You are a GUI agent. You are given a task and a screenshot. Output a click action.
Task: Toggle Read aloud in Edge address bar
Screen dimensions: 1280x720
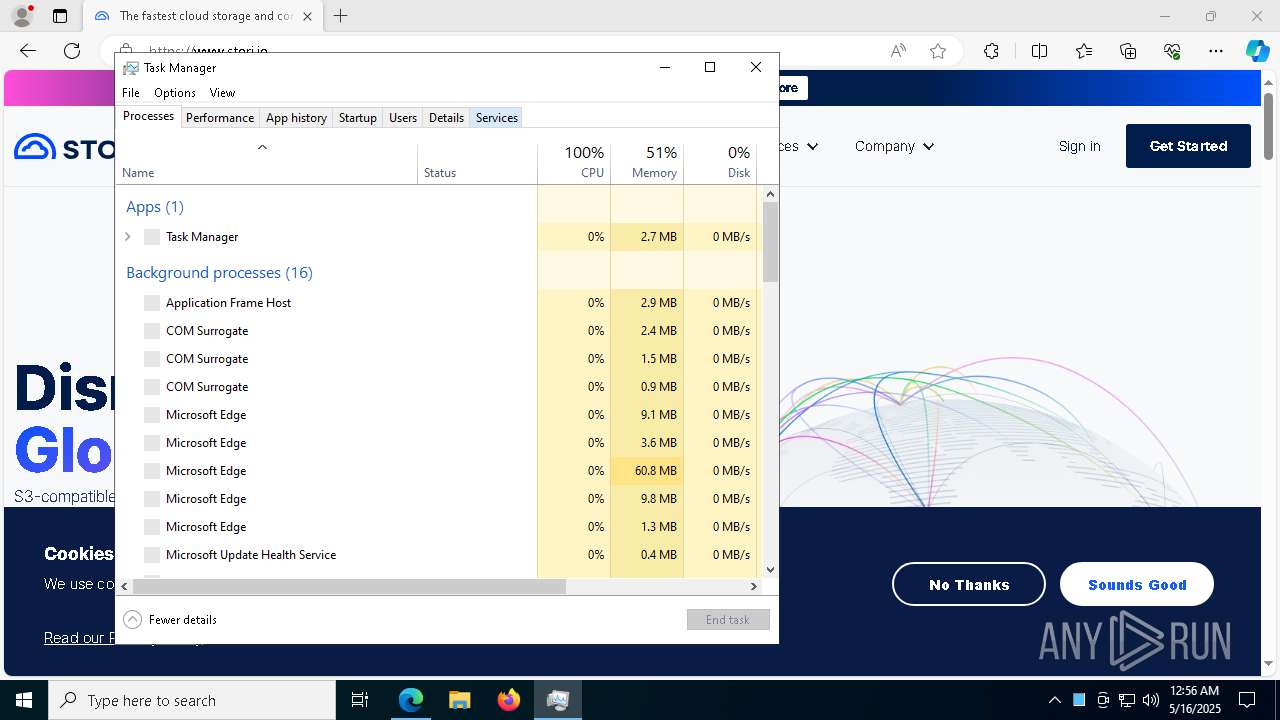(898, 51)
